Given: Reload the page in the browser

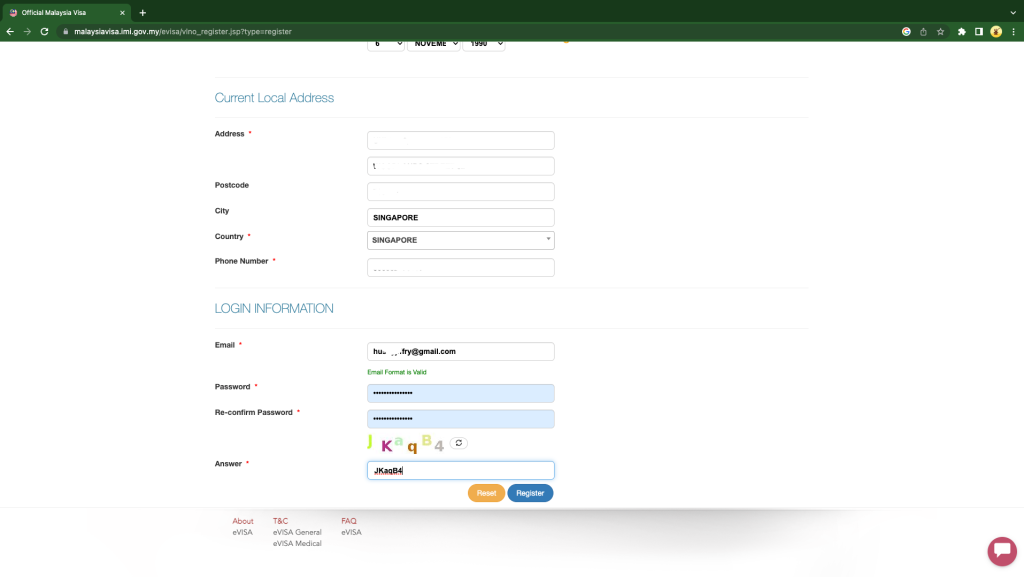Looking at the screenshot, I should (44, 31).
